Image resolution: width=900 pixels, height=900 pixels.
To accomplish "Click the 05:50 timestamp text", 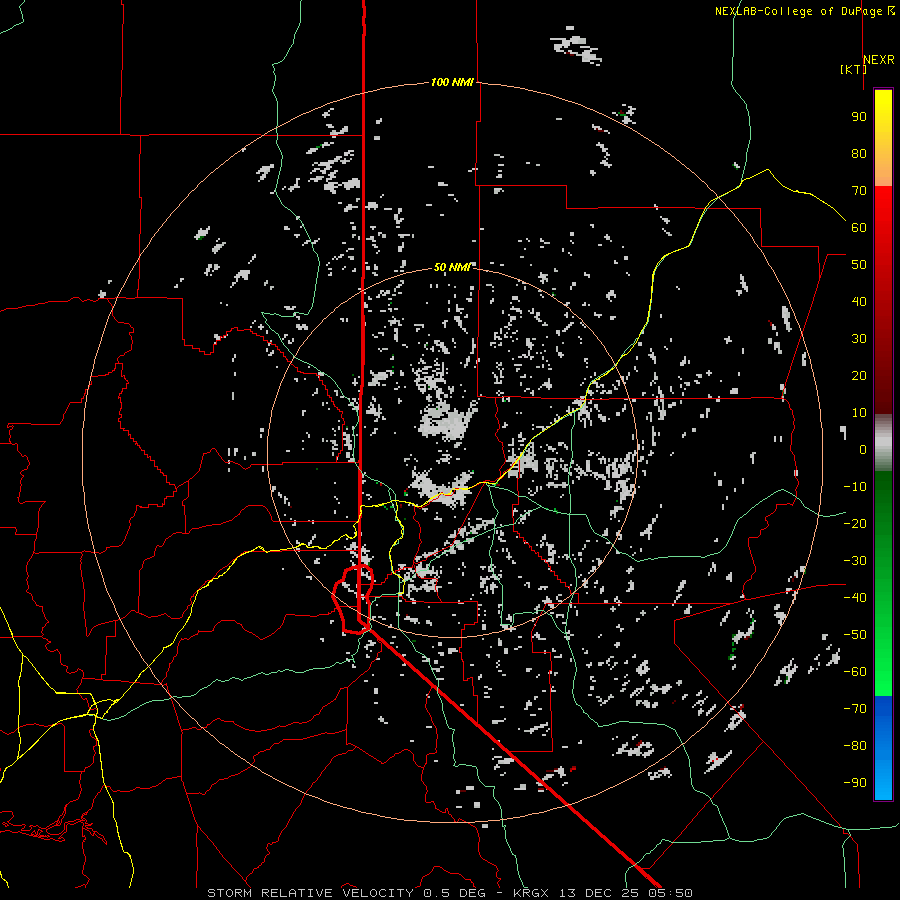I will 670,893.
